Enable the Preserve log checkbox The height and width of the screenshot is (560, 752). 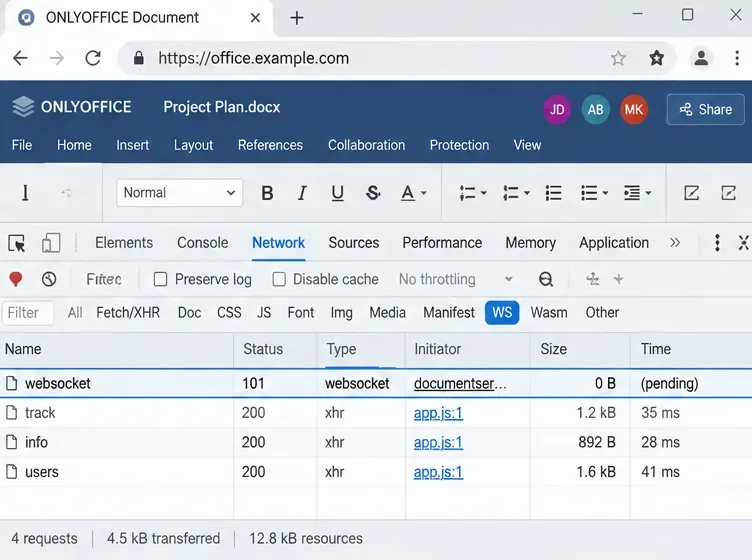click(x=160, y=279)
